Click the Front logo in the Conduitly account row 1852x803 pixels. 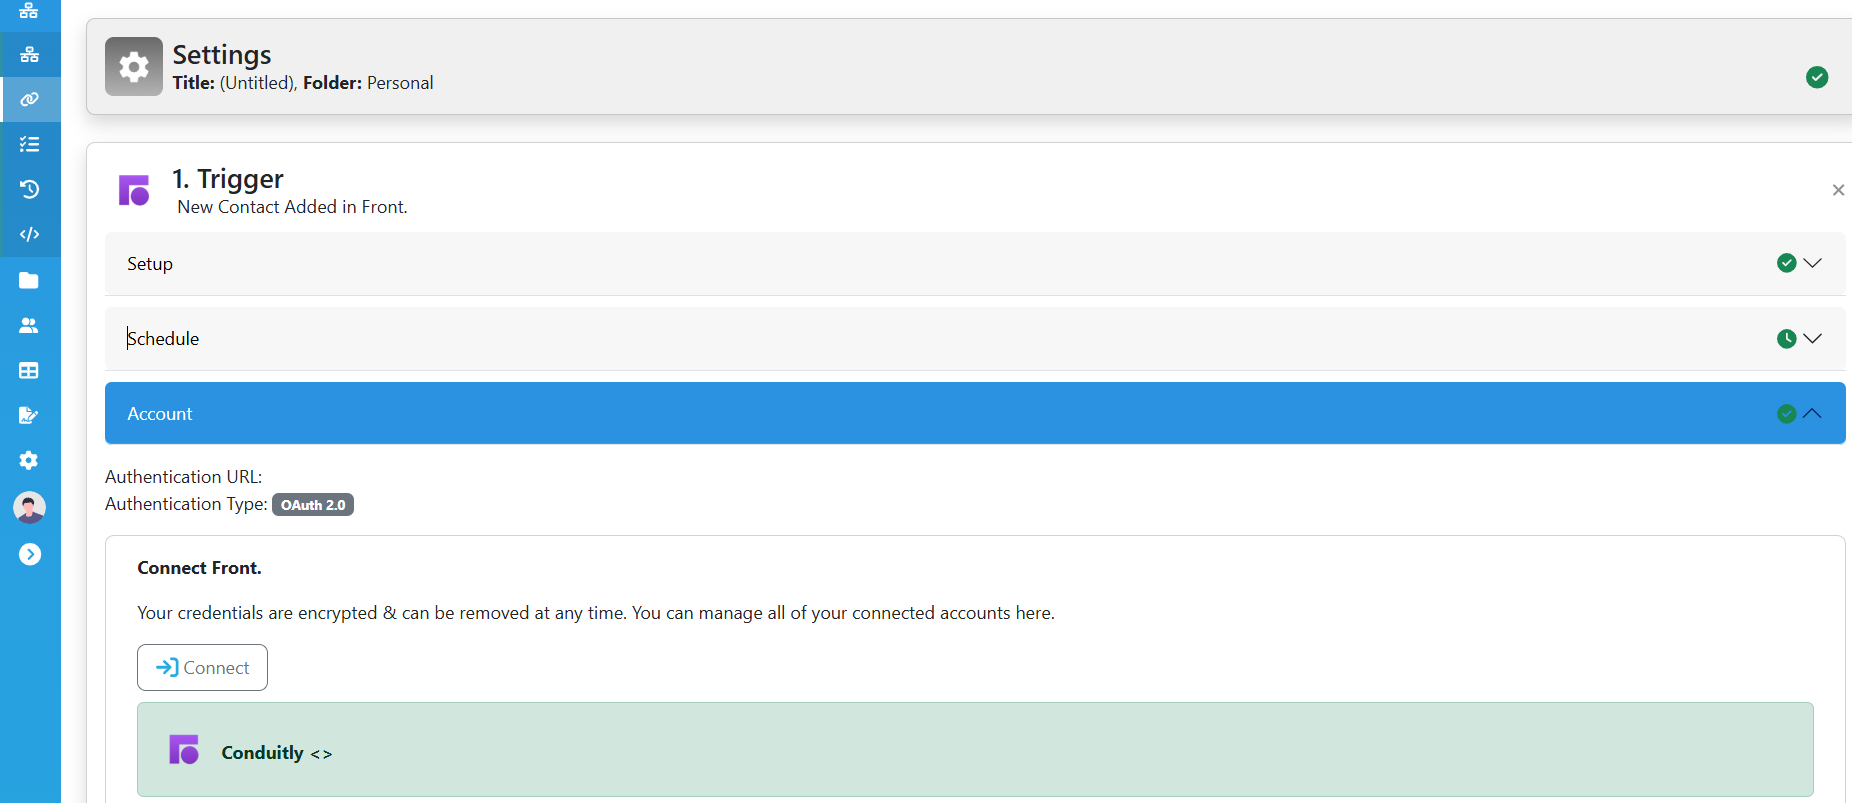[184, 750]
